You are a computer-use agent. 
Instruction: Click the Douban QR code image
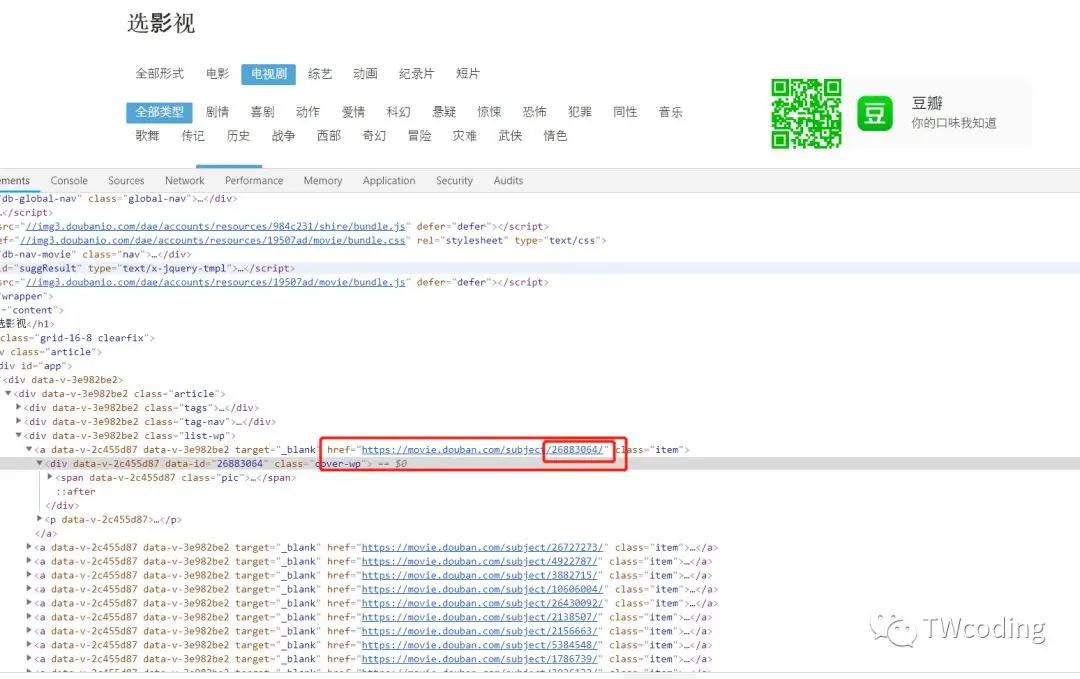click(807, 114)
